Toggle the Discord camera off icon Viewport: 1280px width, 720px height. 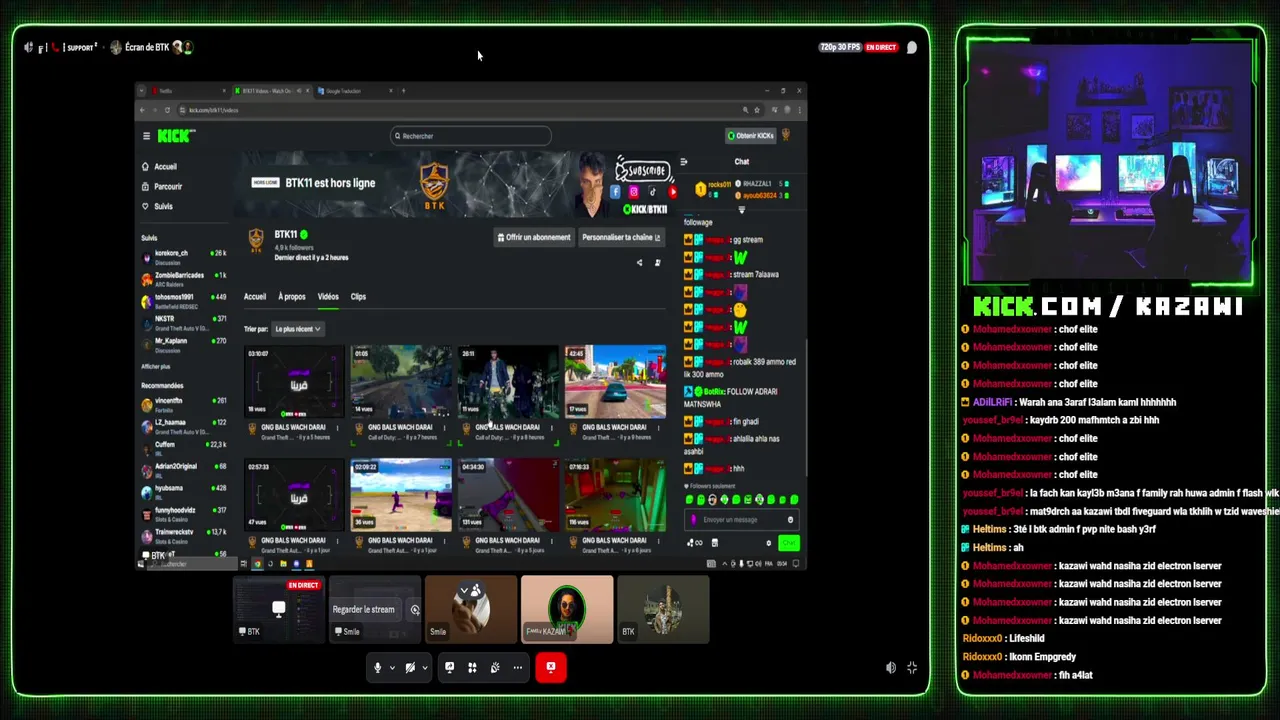(x=410, y=667)
